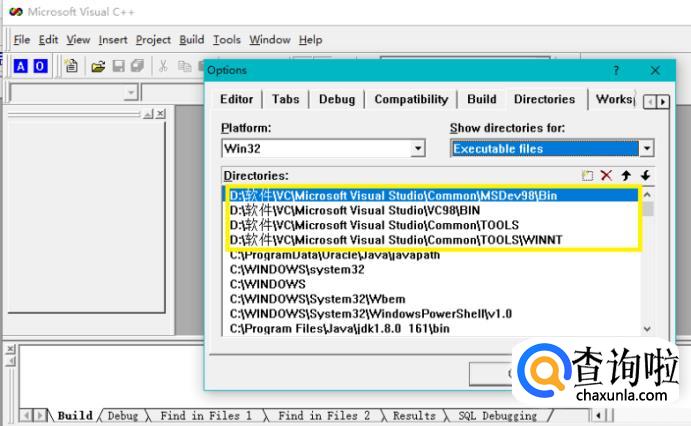Open Show directories for dropdown
The width and height of the screenshot is (691, 426).
pyautogui.click(x=646, y=148)
